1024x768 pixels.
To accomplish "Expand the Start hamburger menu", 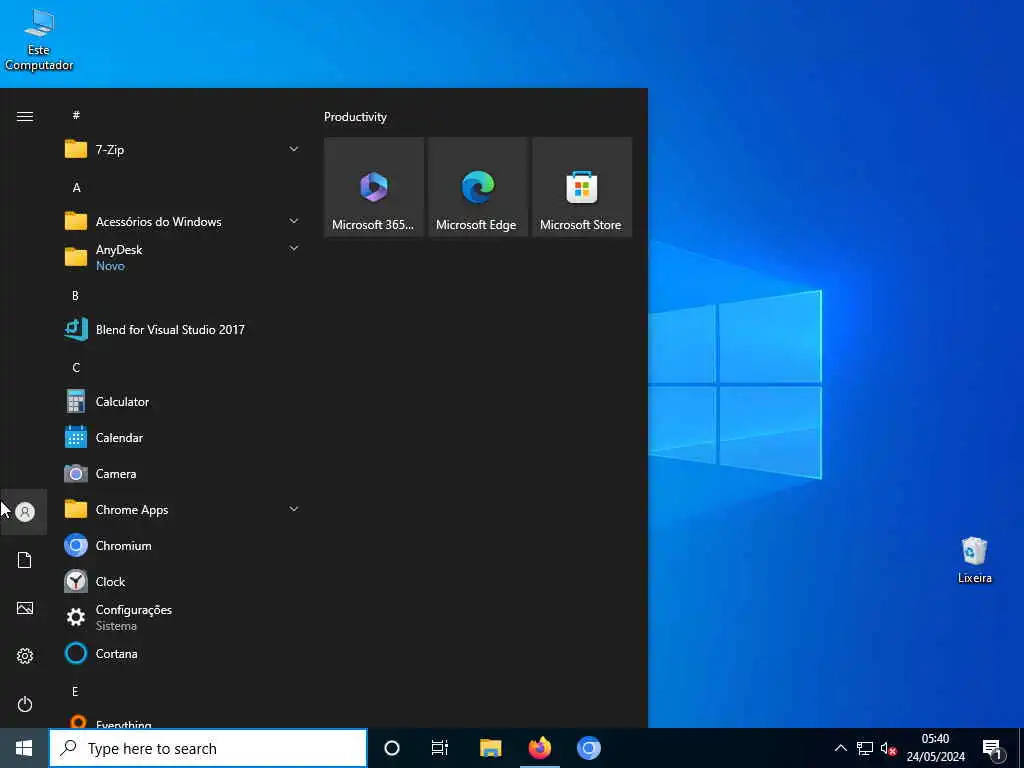I will coord(25,116).
